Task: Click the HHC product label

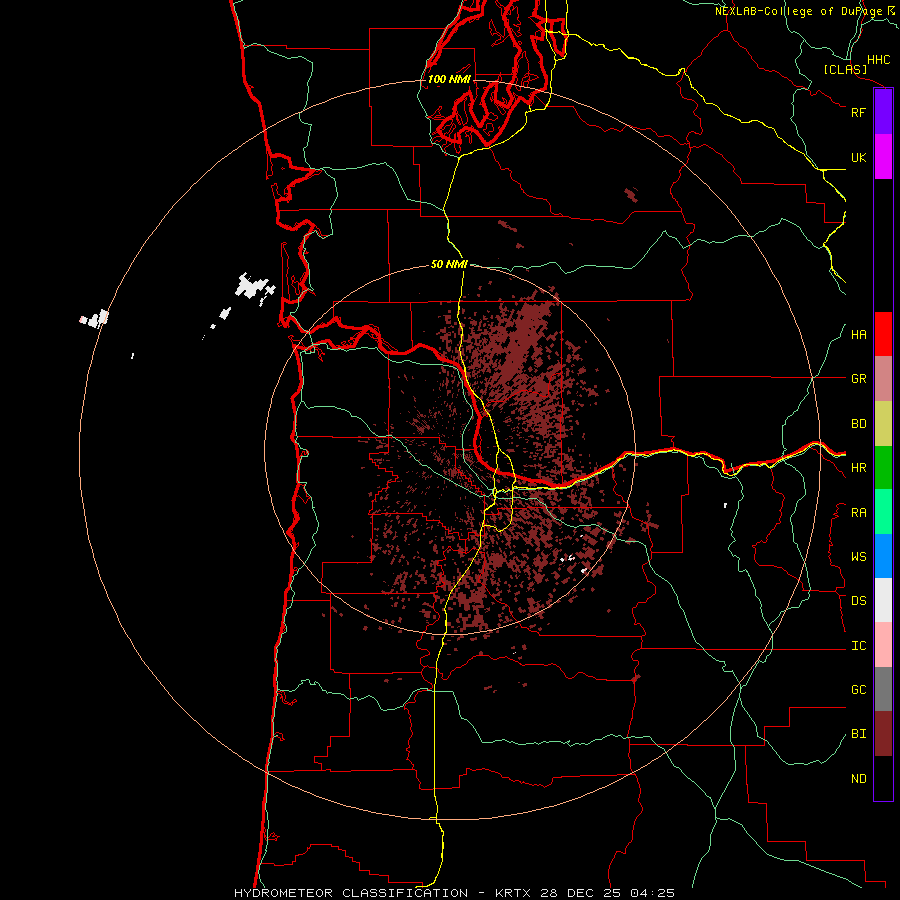Action: click(x=879, y=60)
